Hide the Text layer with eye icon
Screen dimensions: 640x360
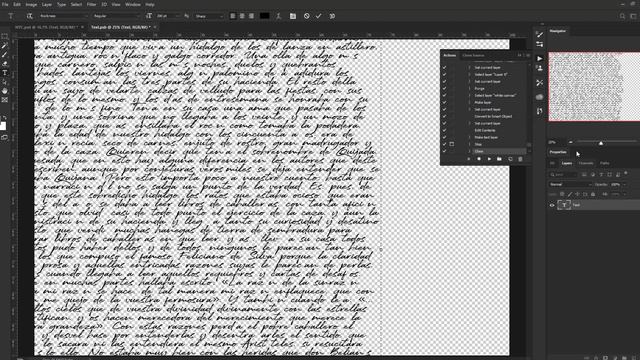[552, 205]
